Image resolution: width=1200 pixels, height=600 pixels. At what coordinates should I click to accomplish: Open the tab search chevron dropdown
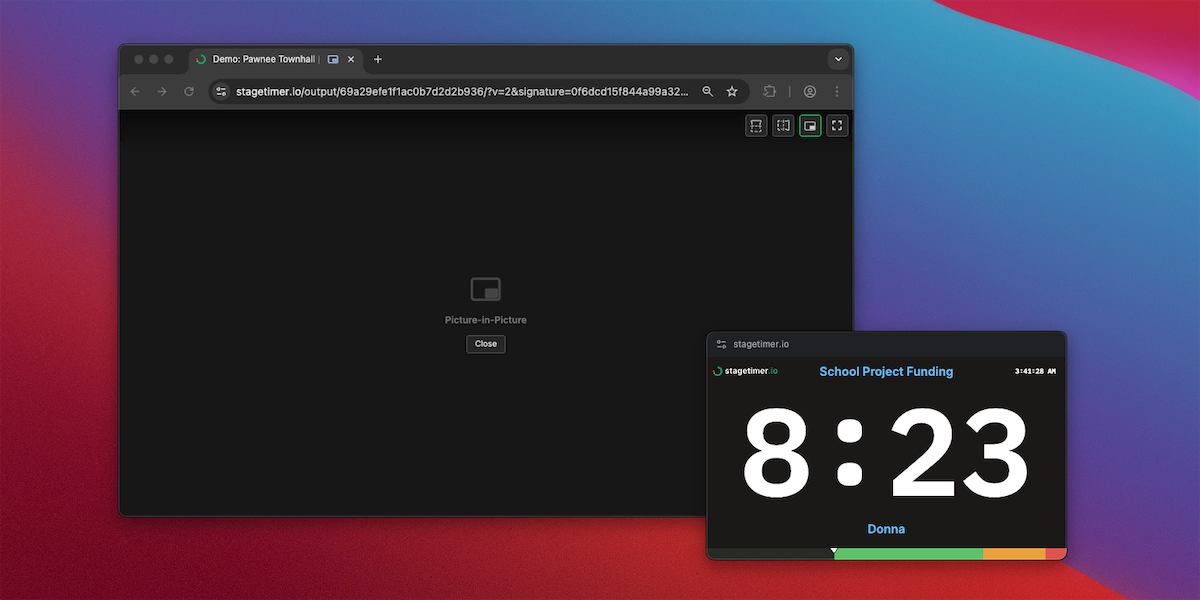[x=838, y=59]
